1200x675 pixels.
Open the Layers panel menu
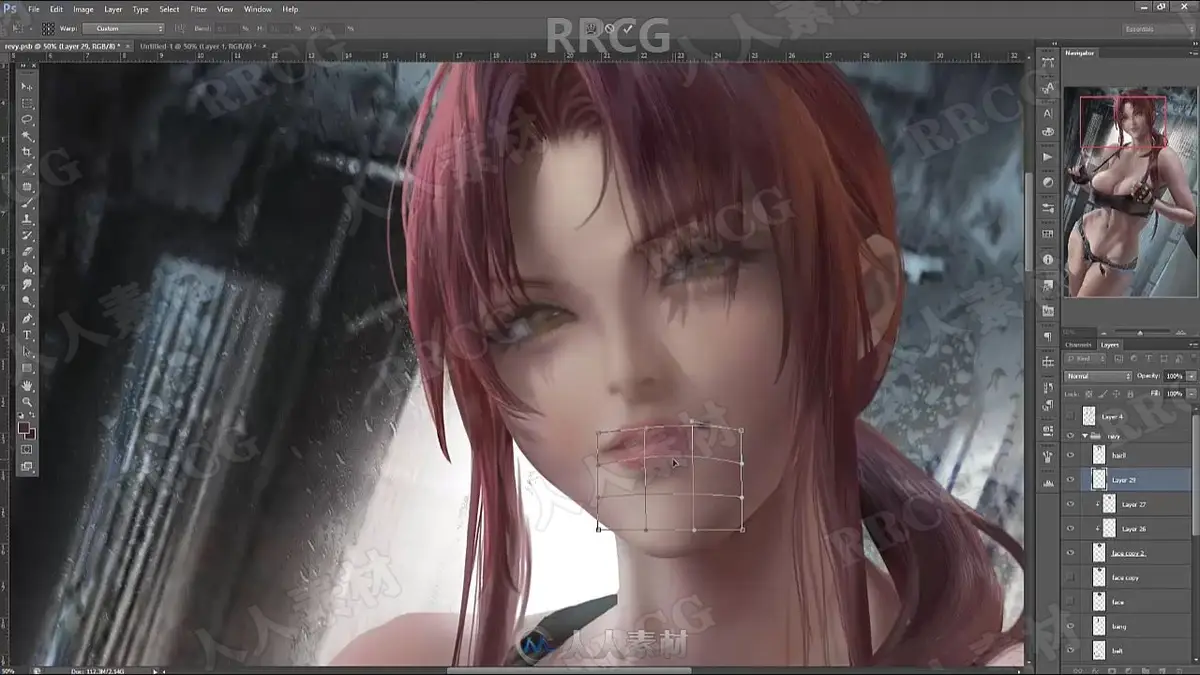click(1192, 345)
